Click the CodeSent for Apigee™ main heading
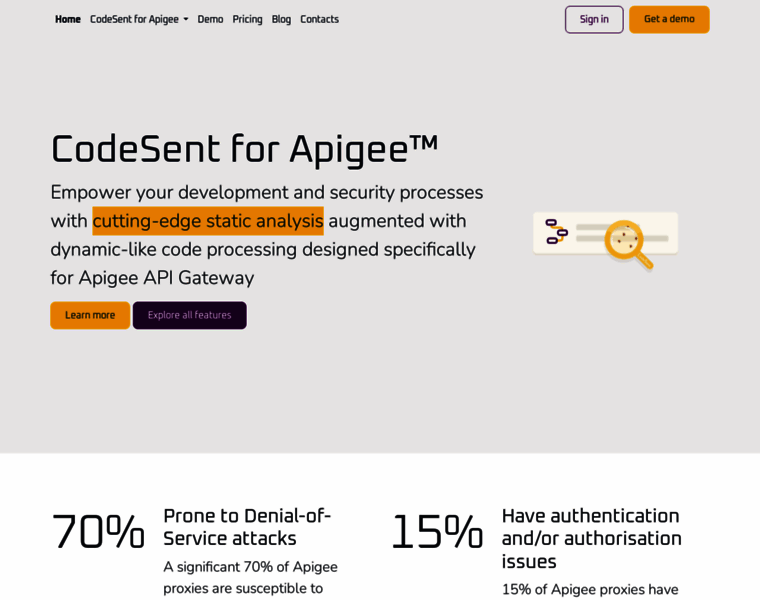 pos(244,150)
